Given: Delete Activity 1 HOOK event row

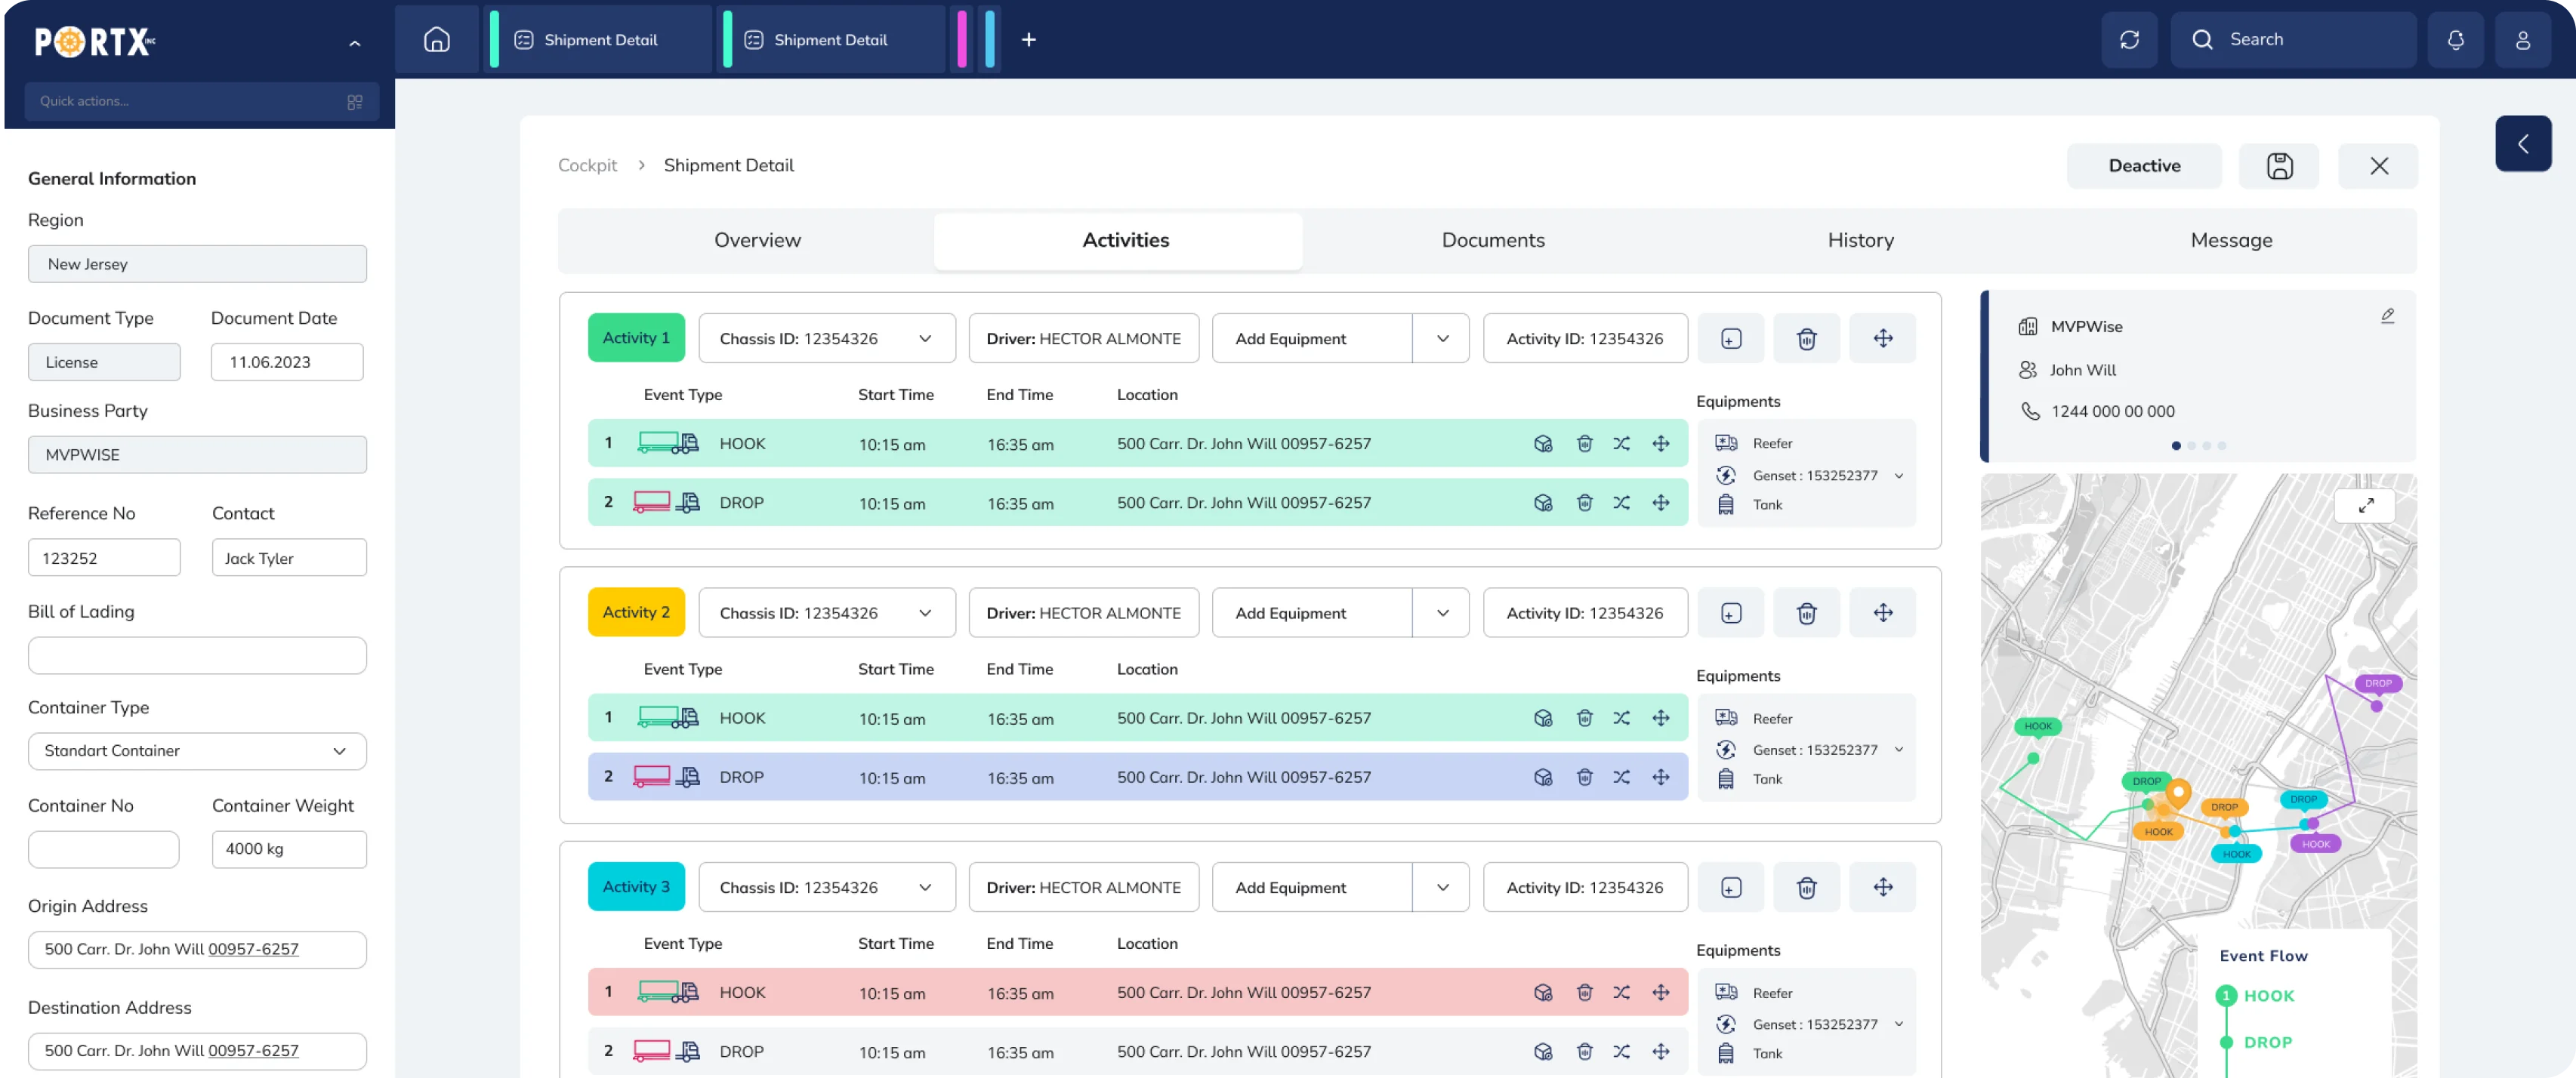Looking at the screenshot, I should [1584, 444].
